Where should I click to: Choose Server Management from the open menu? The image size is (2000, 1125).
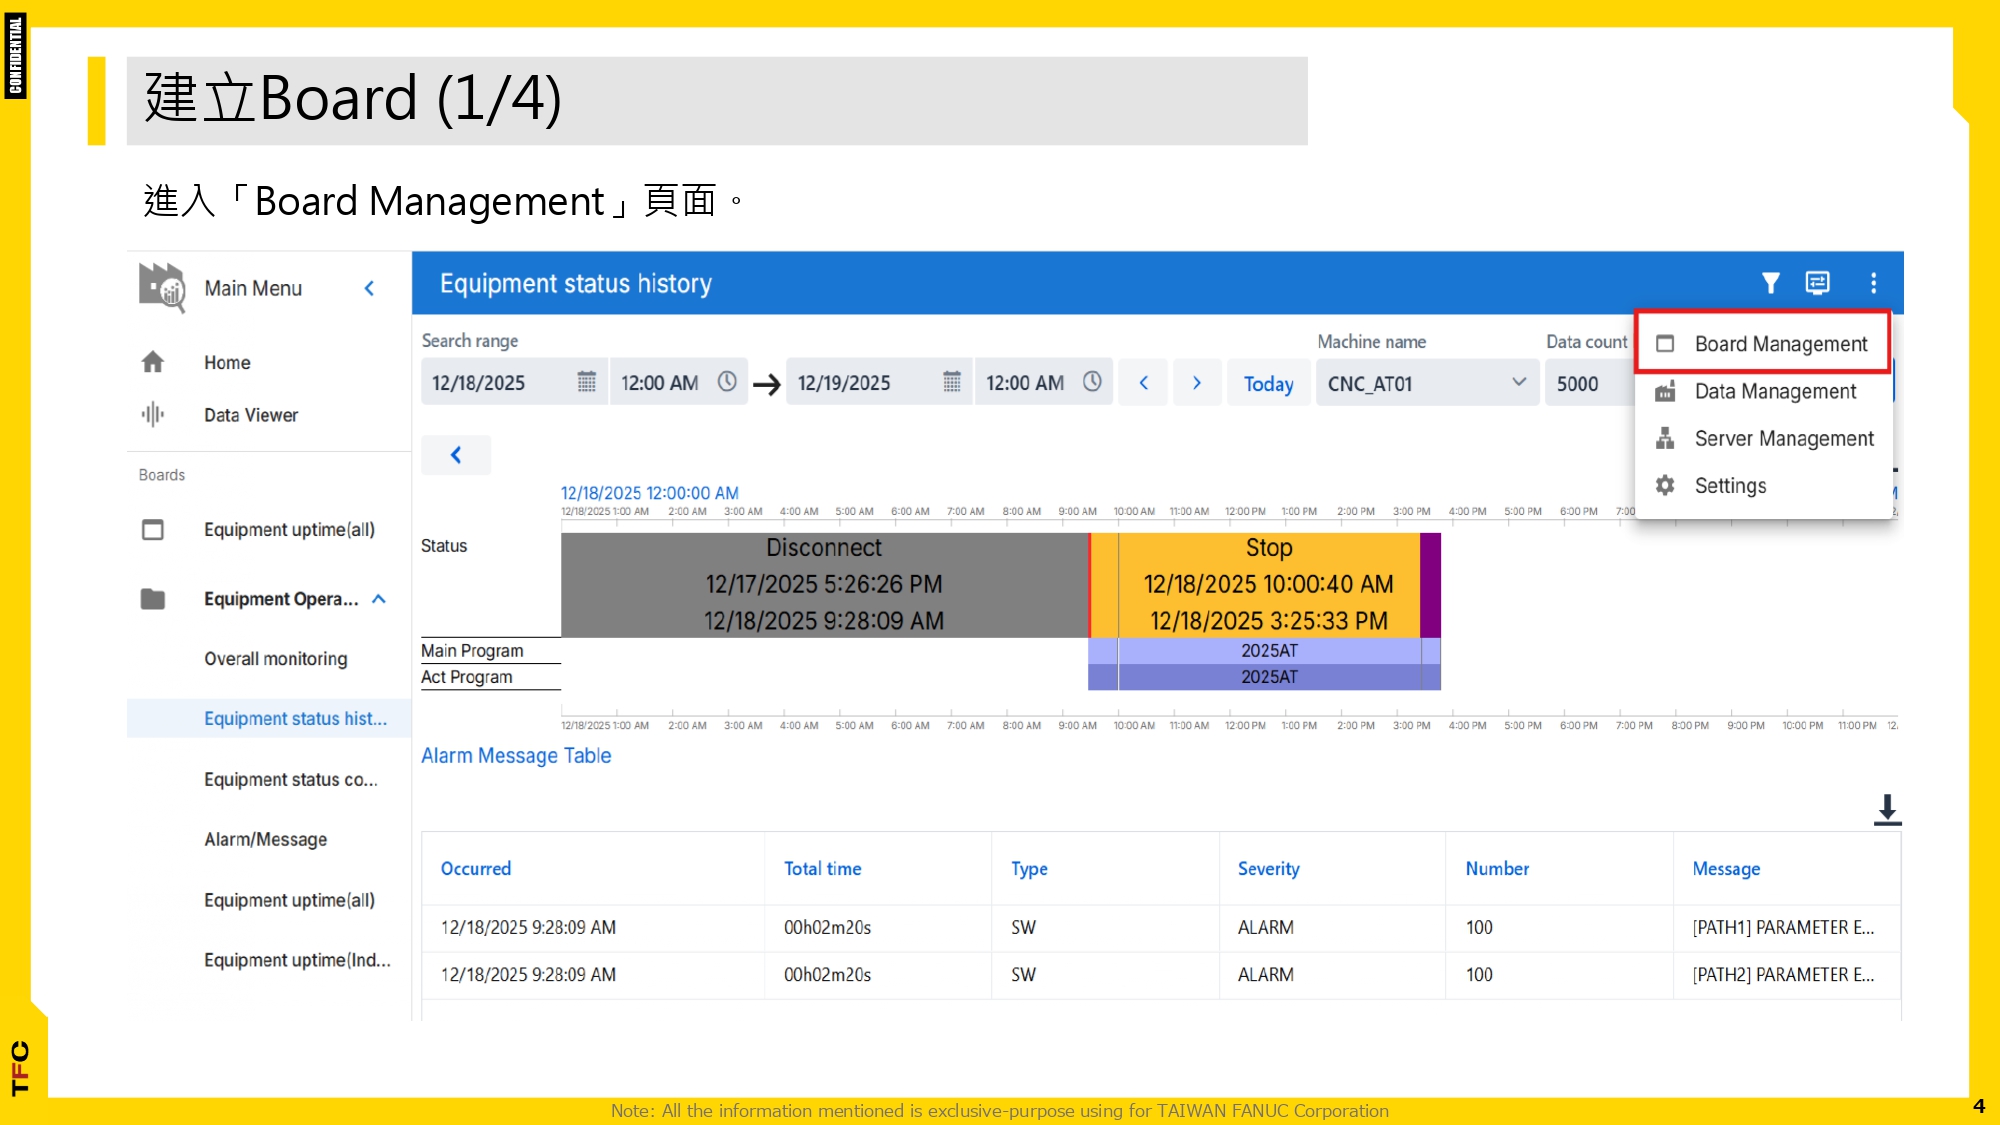point(1784,438)
